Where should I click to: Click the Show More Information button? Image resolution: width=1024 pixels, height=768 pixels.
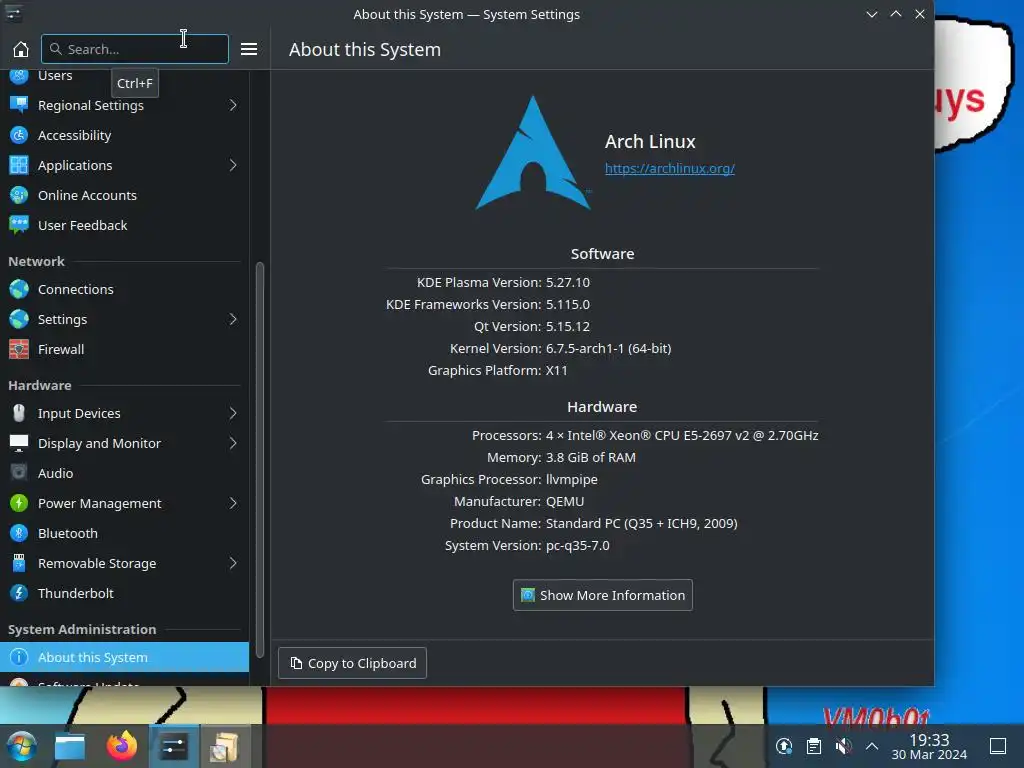(603, 595)
